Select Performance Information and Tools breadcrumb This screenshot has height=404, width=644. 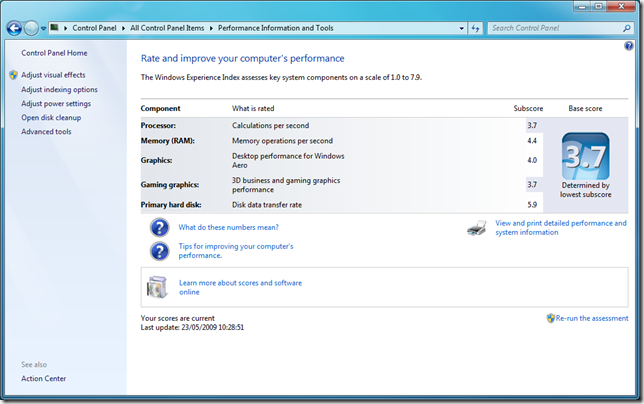pyautogui.click(x=276, y=28)
